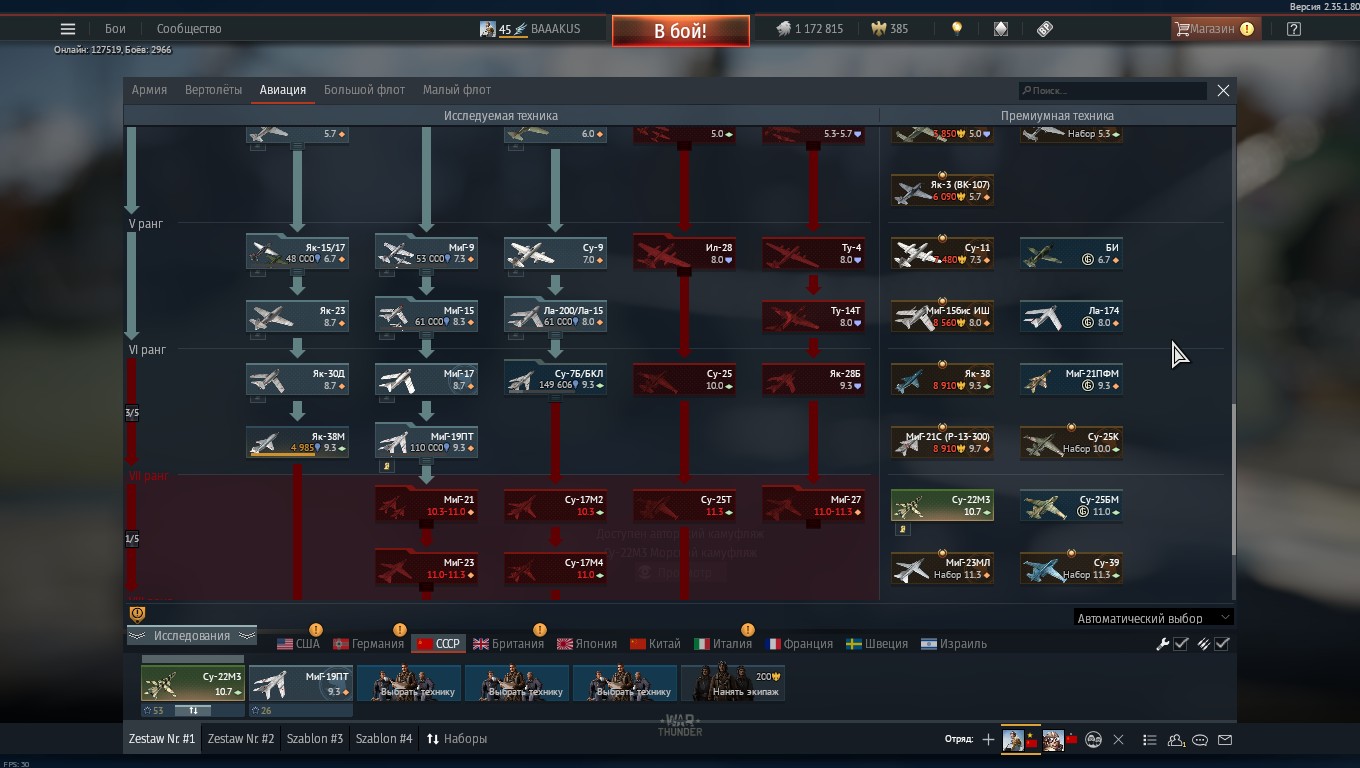Open the Наборы presets button
The height and width of the screenshot is (768, 1360).
457,739
